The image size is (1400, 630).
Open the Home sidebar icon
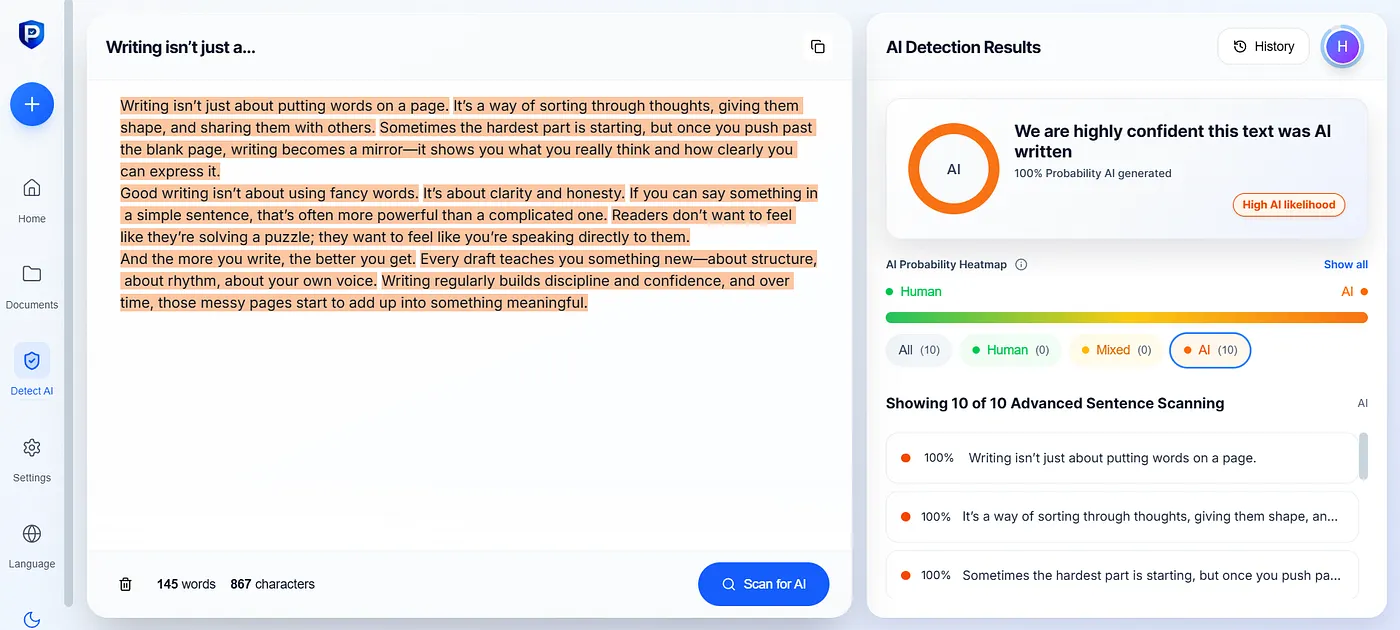tap(32, 188)
